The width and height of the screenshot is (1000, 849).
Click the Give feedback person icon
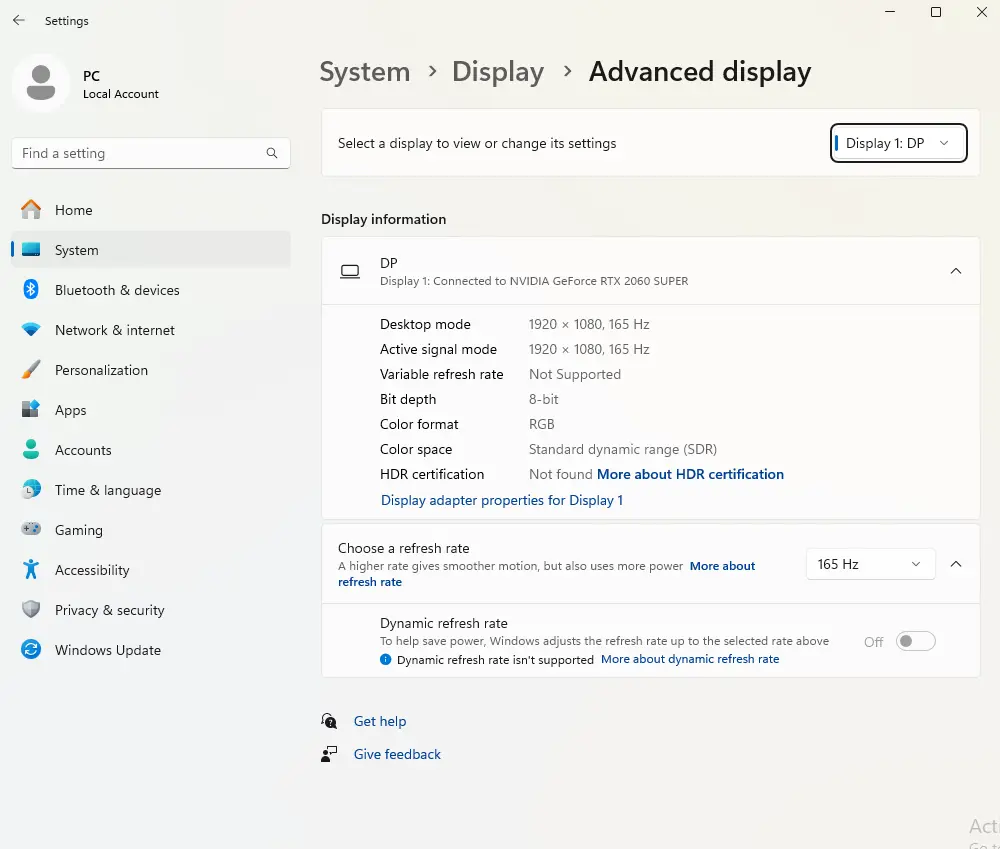click(x=329, y=754)
